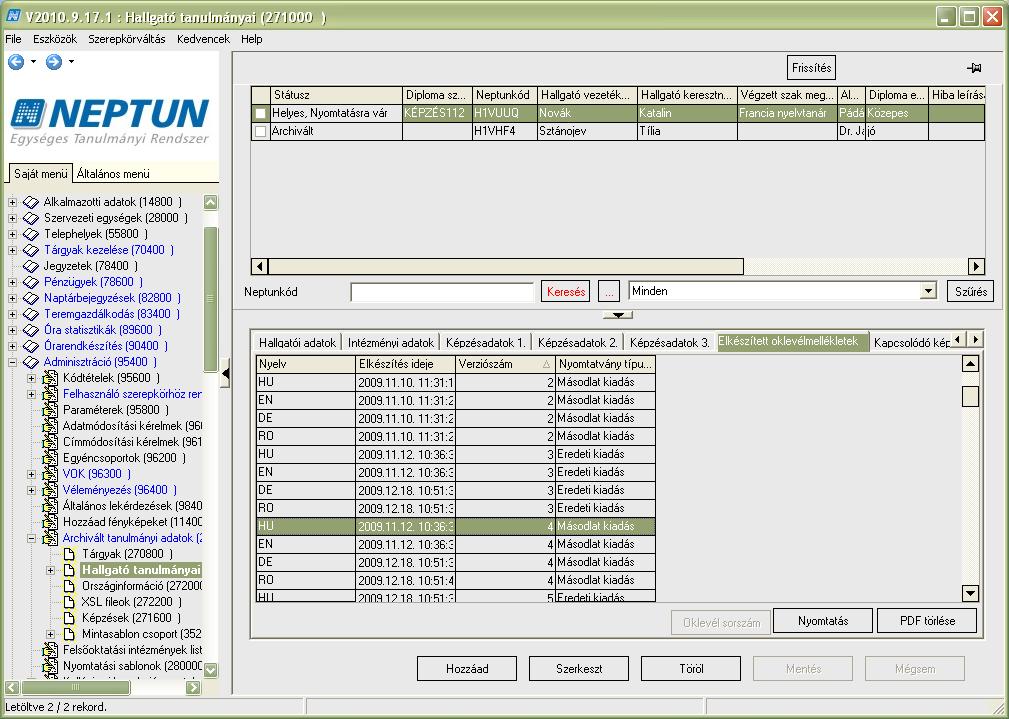The height and width of the screenshot is (719, 1009).
Task: Click the Órarendkészítés book icon
Action: click(x=30, y=346)
